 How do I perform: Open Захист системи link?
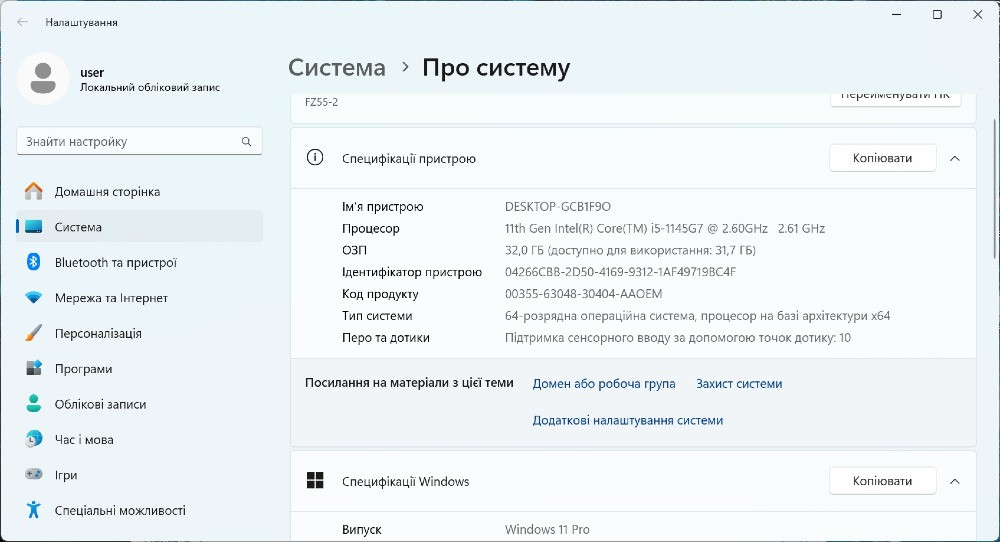pyautogui.click(x=739, y=384)
